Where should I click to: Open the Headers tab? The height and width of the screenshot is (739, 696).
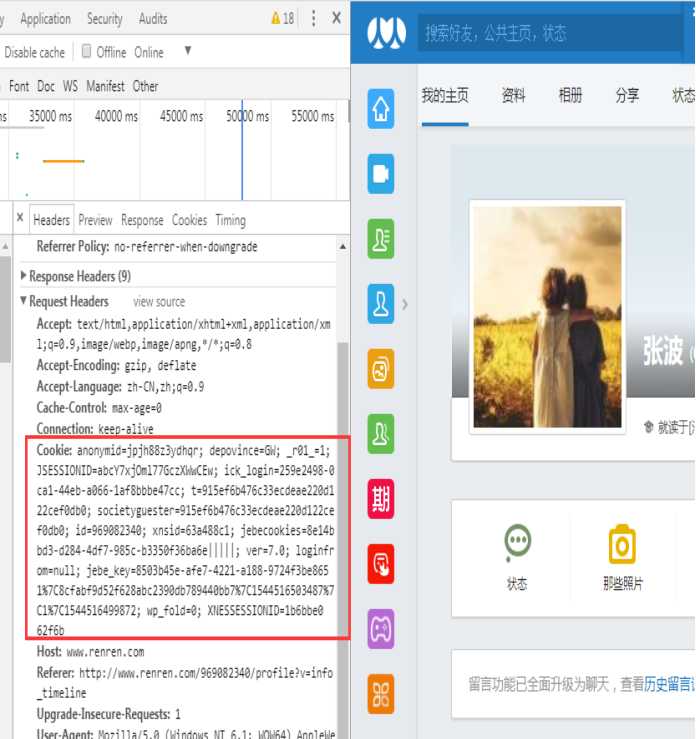(x=51, y=220)
